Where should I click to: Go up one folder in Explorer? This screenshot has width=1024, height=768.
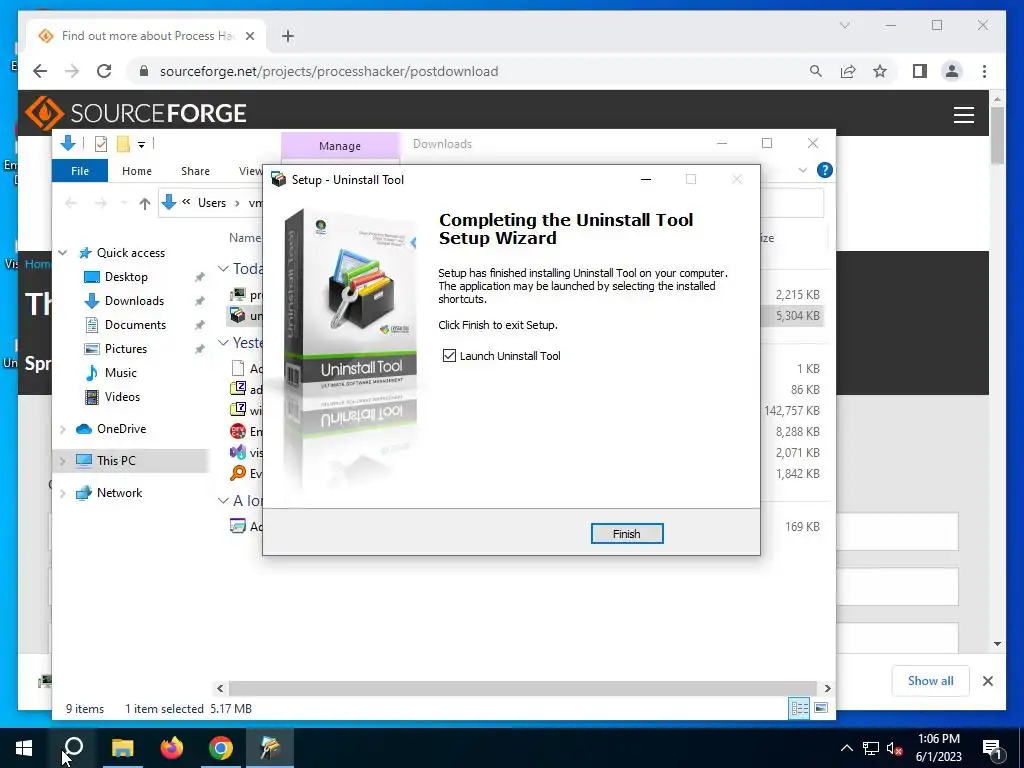145,203
